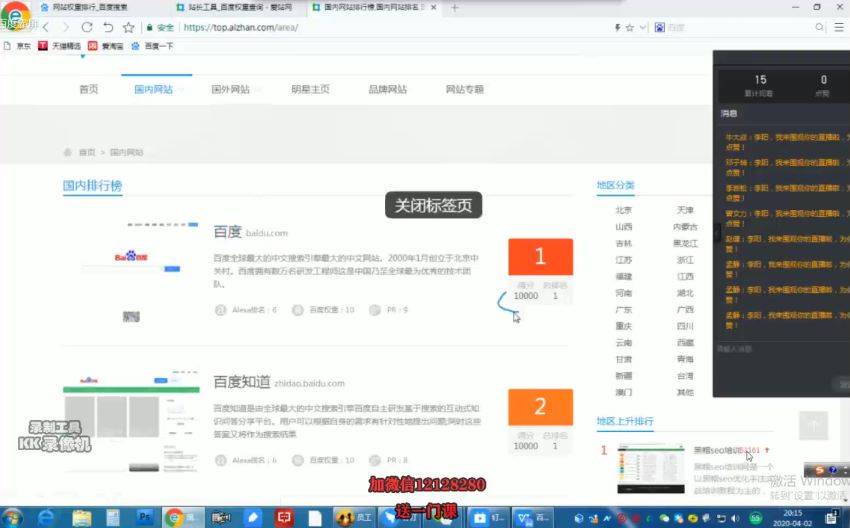Click the back-to-top arrow button

[x=814, y=426]
